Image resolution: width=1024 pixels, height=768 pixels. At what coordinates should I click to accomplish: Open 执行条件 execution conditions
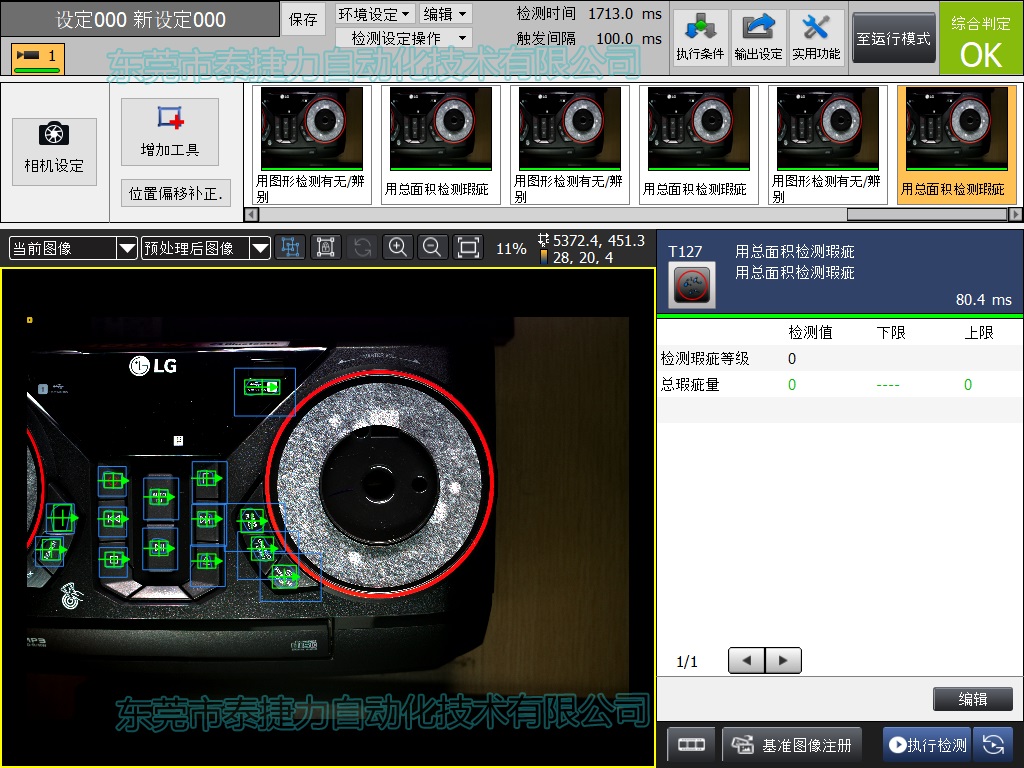point(700,38)
